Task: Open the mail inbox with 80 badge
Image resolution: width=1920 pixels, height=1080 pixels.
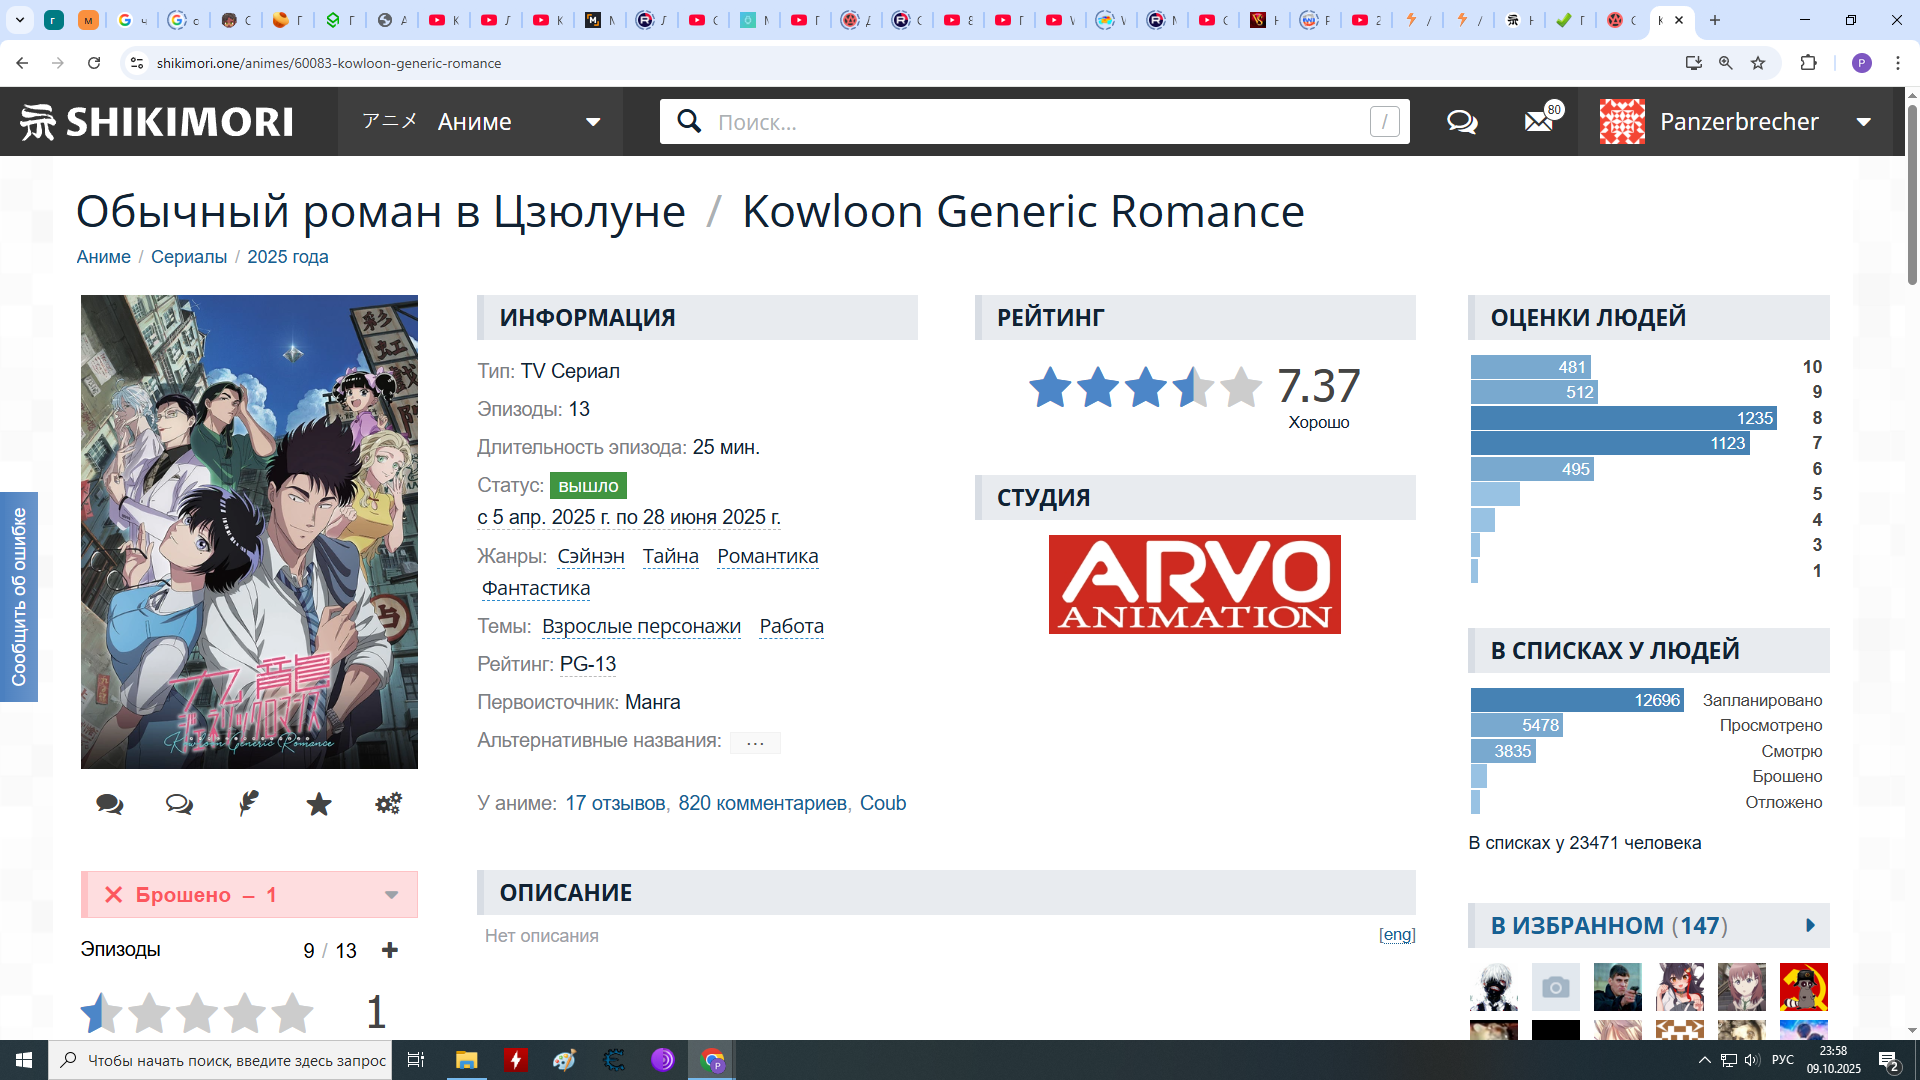Action: 1539,122
